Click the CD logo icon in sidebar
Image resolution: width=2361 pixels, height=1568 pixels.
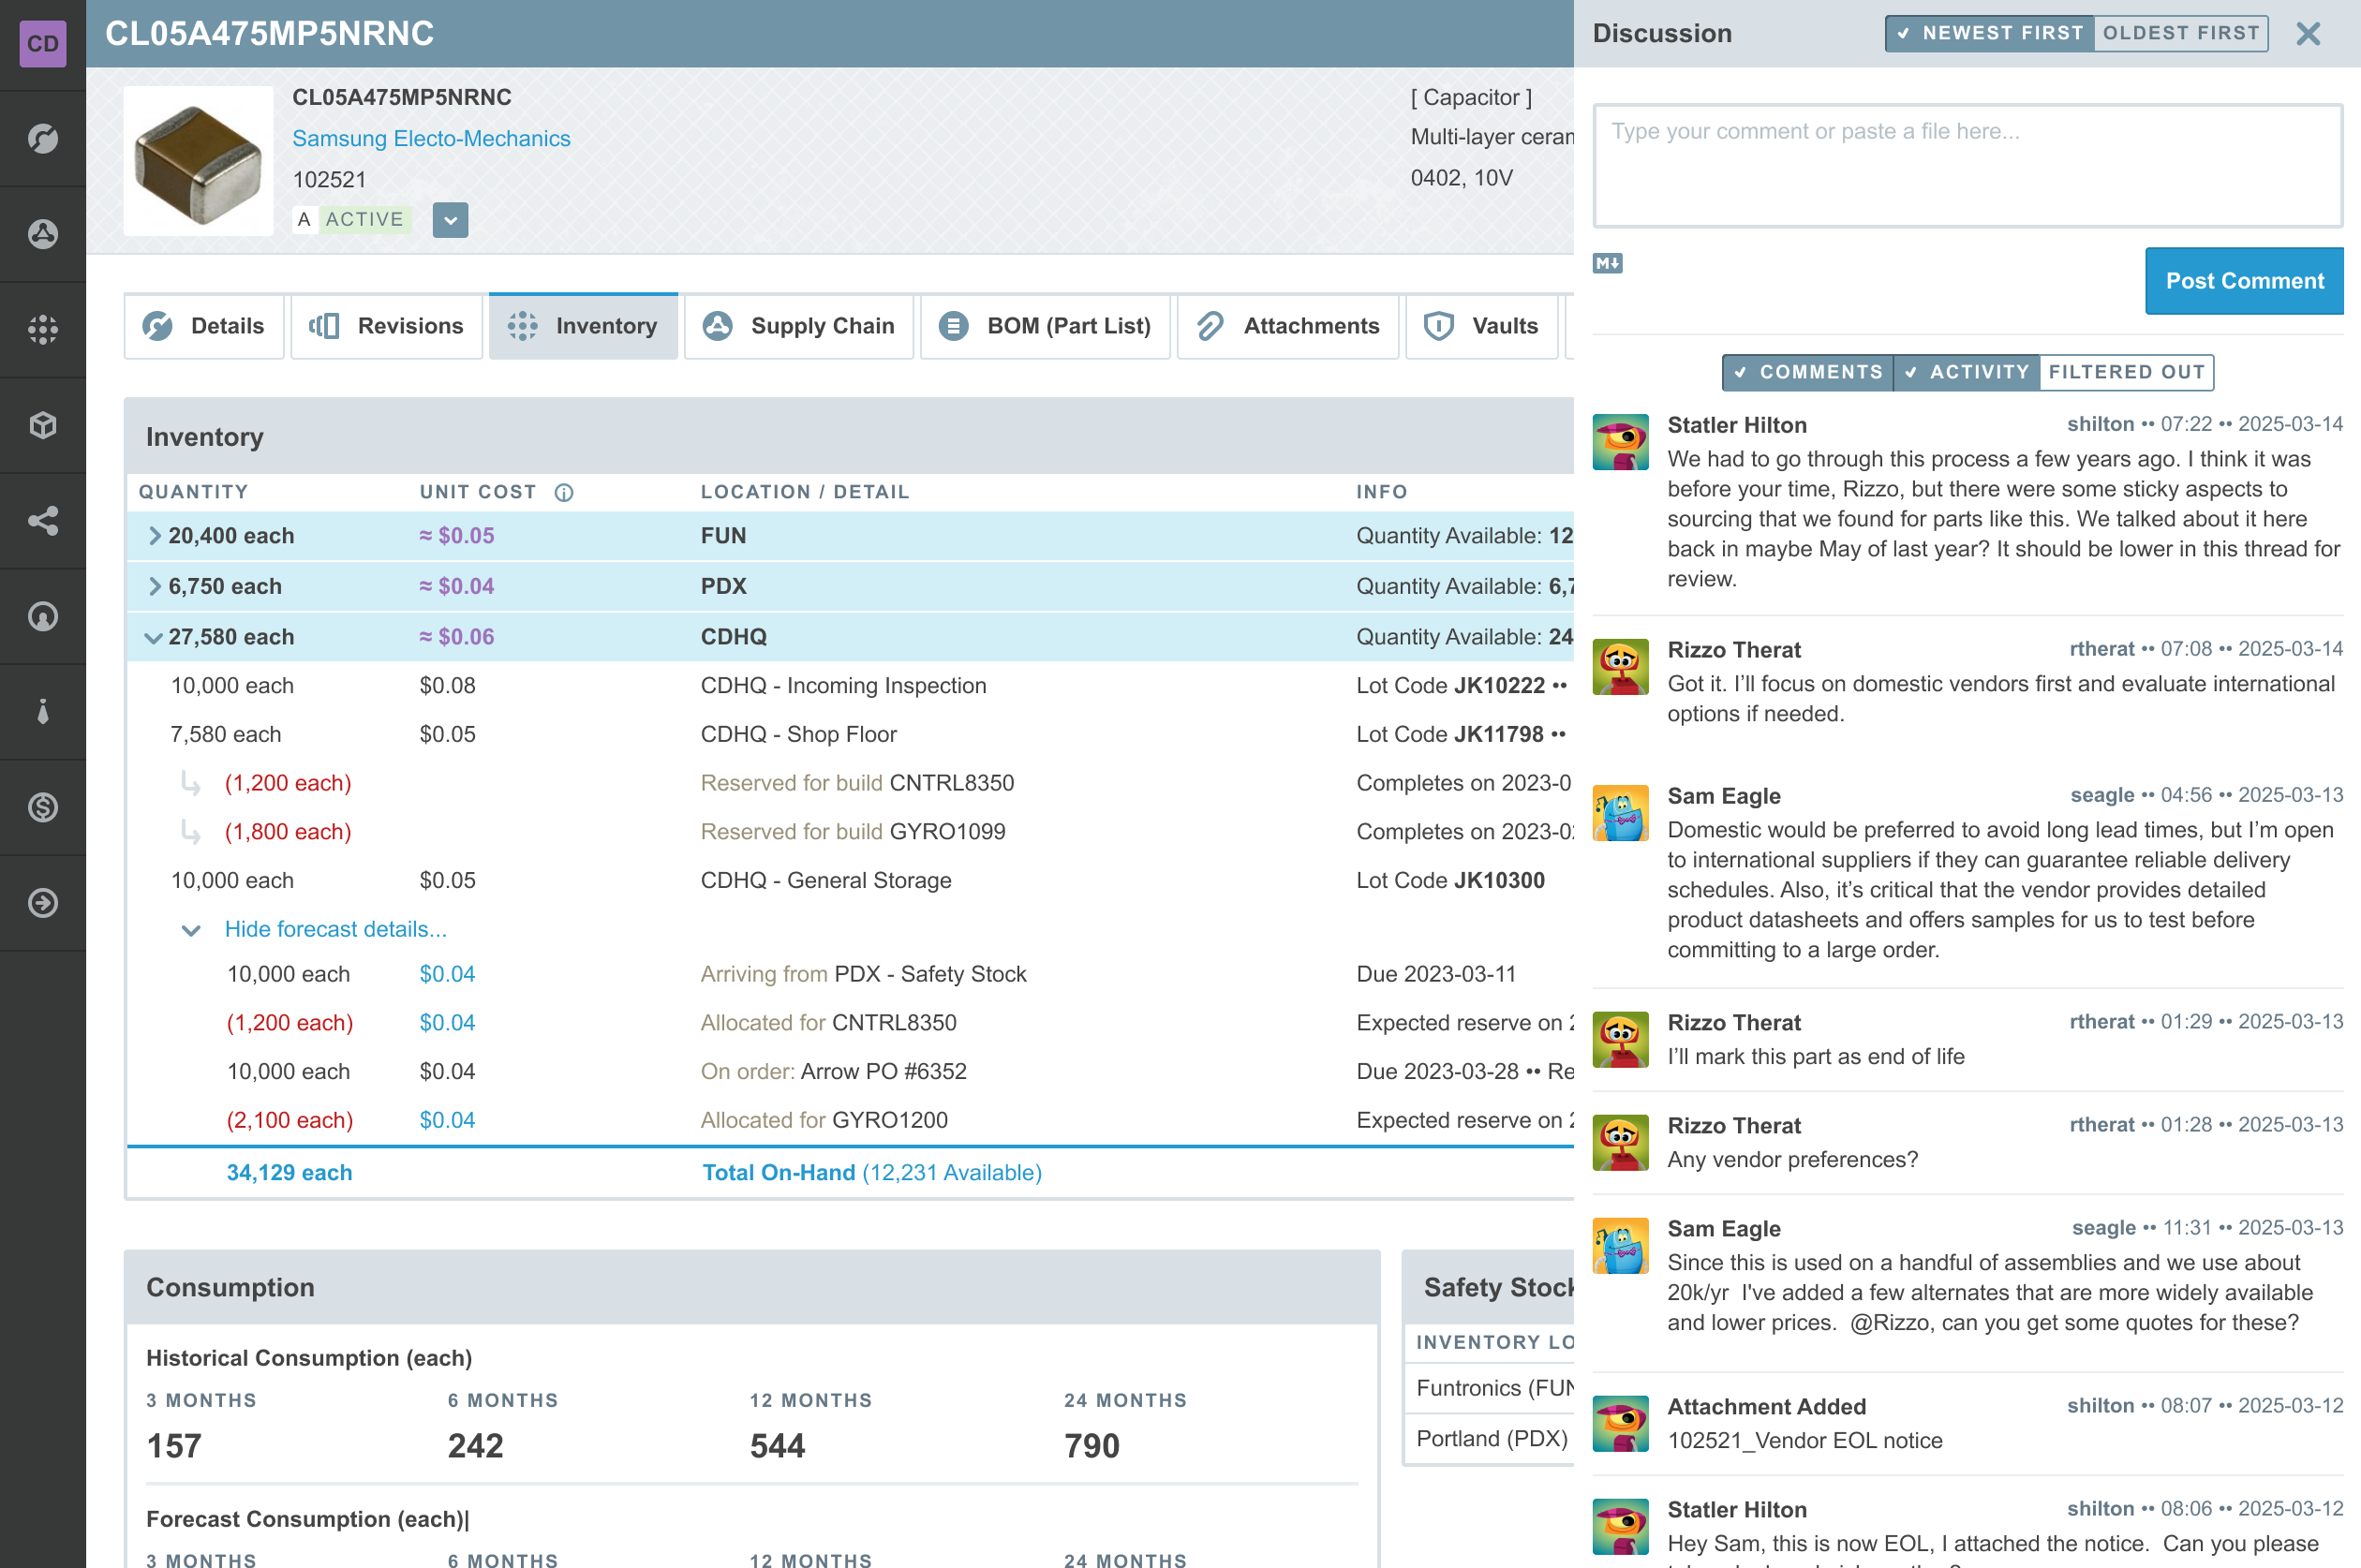[x=43, y=44]
